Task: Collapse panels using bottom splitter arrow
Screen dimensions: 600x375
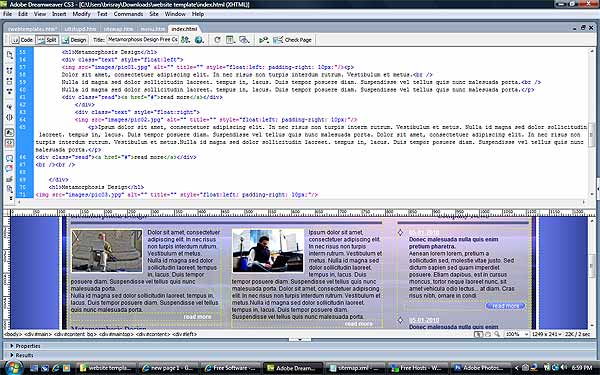Action: pyautogui.click(x=300, y=339)
